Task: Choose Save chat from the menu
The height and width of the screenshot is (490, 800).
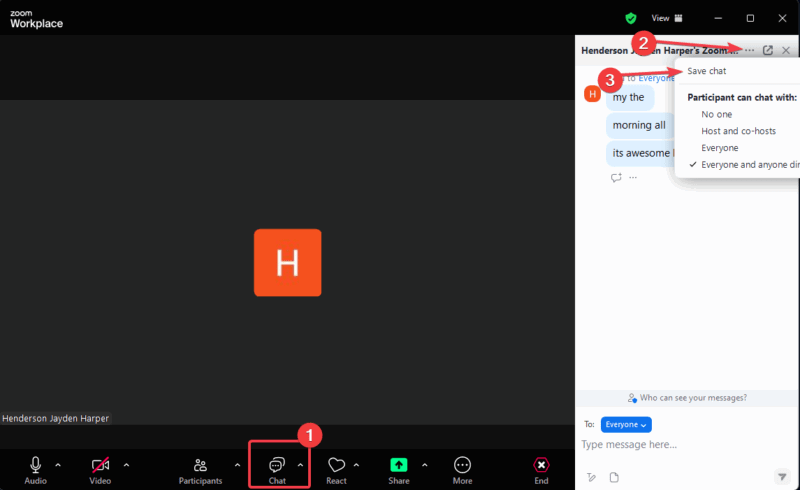Action: tap(707, 71)
